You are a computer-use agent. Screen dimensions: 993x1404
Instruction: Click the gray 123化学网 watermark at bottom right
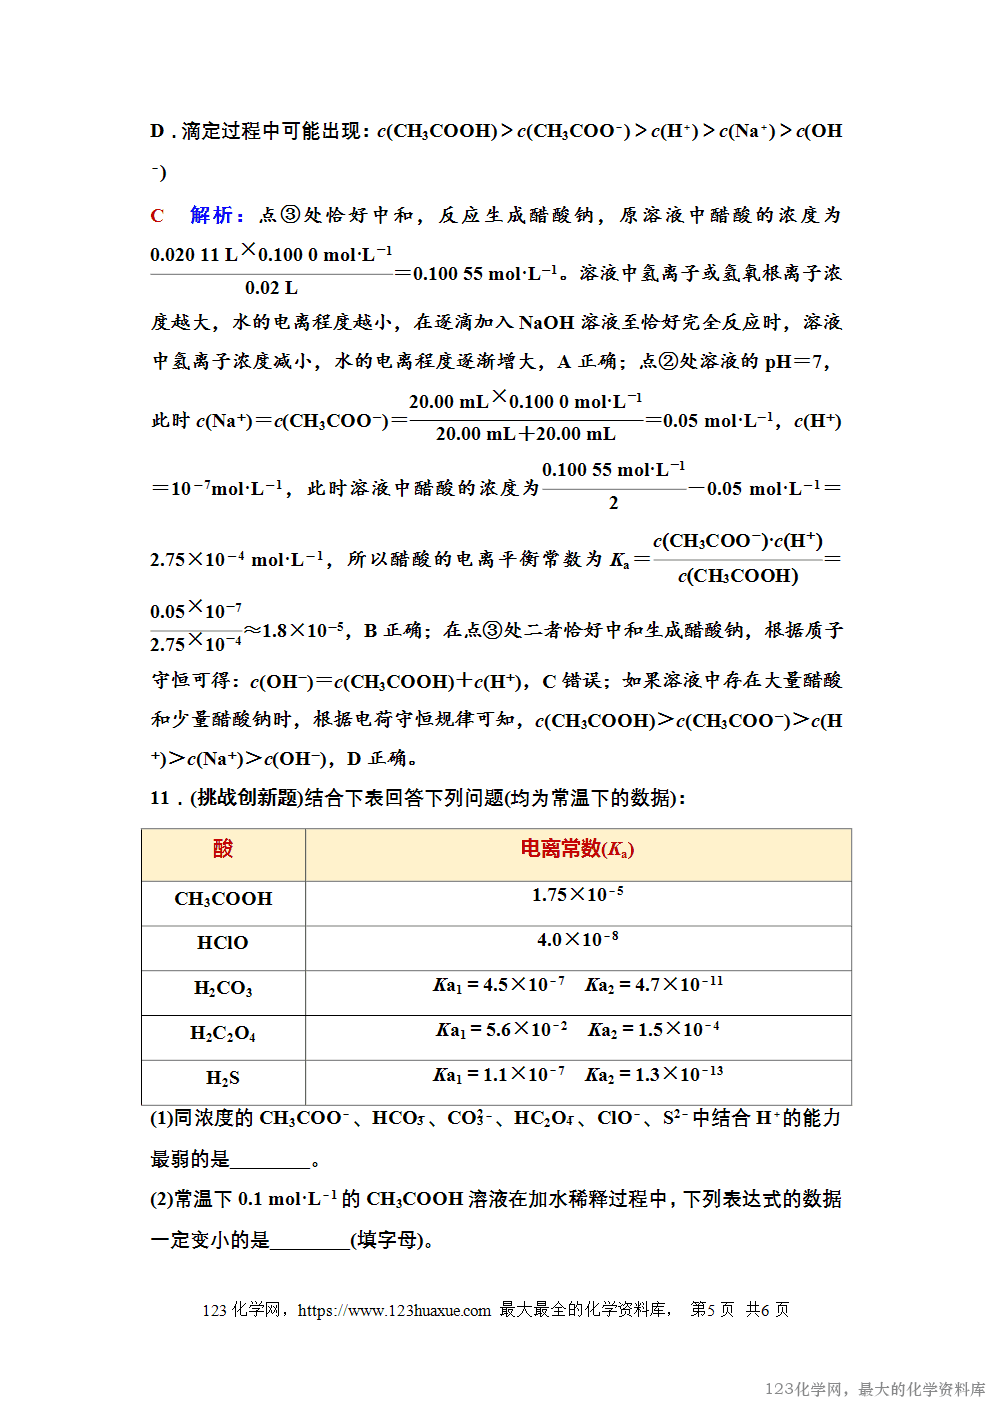[874, 1389]
